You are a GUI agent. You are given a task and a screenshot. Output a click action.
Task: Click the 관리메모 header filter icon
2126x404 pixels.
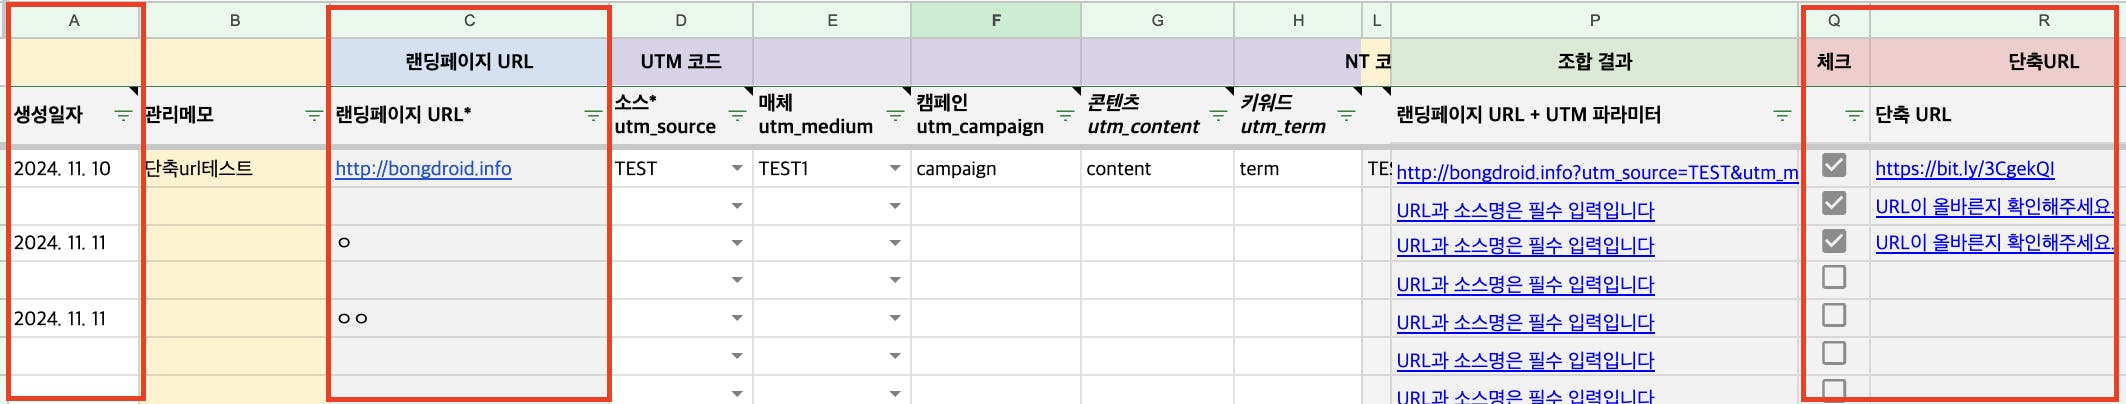pyautogui.click(x=313, y=116)
